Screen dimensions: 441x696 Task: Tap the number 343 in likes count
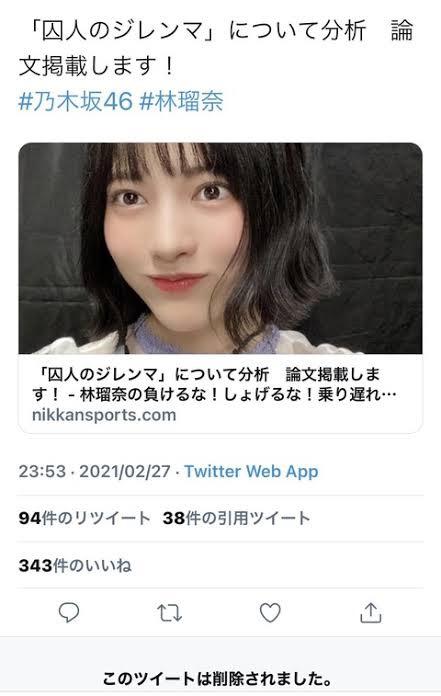coord(35,566)
